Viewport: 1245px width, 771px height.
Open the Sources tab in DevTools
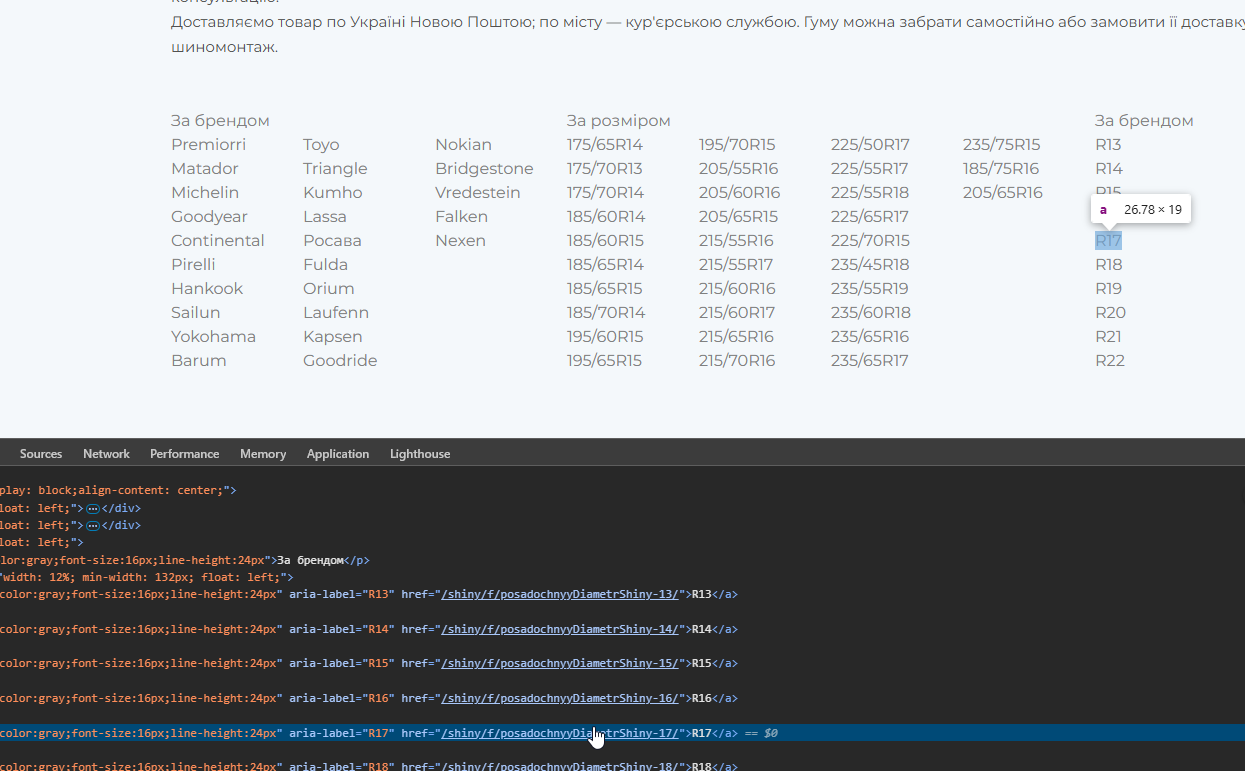click(x=41, y=454)
